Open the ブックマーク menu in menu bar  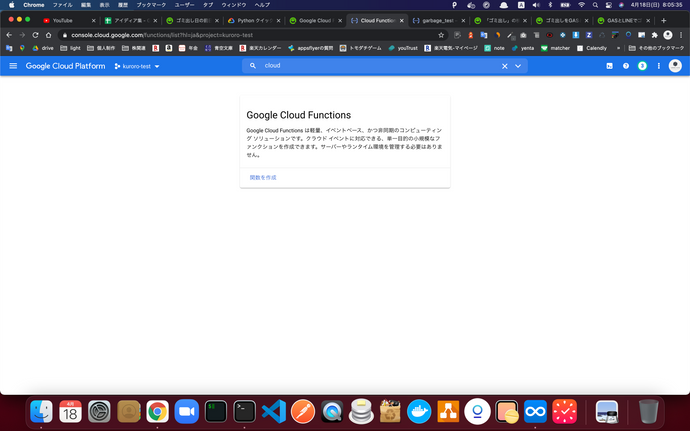[x=151, y=5]
